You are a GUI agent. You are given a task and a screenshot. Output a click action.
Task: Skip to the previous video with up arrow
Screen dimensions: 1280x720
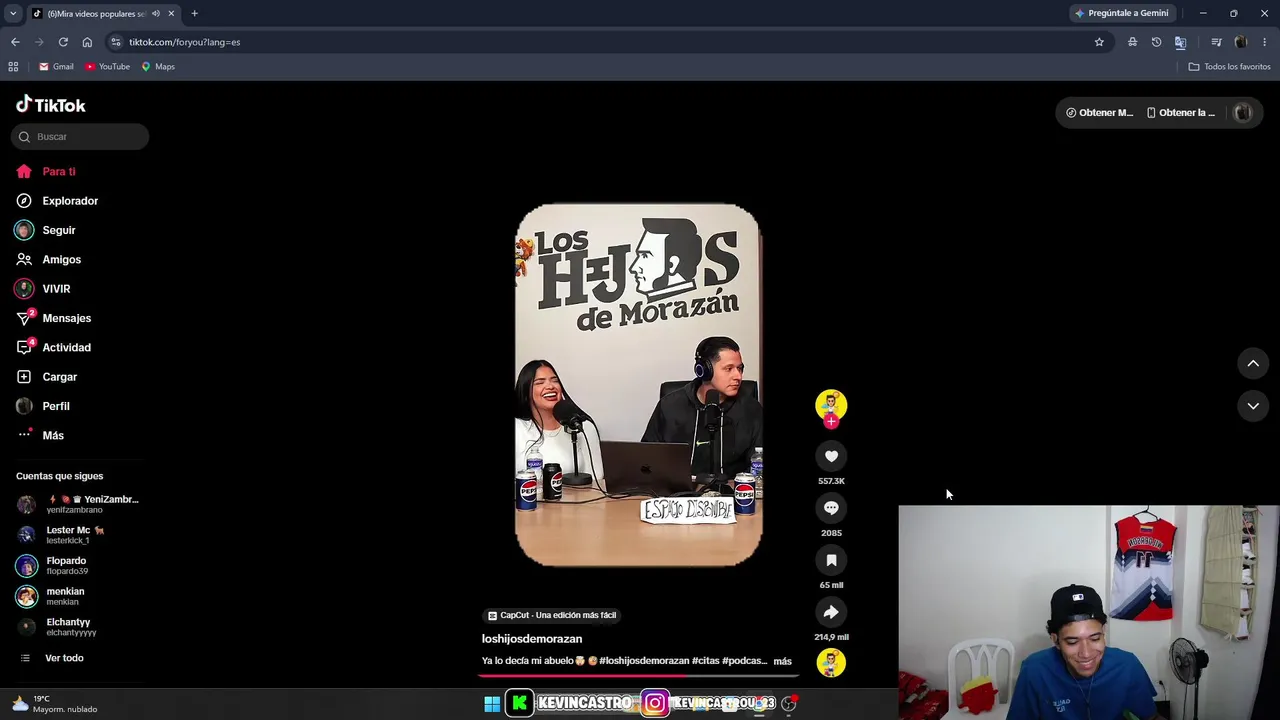(1253, 364)
